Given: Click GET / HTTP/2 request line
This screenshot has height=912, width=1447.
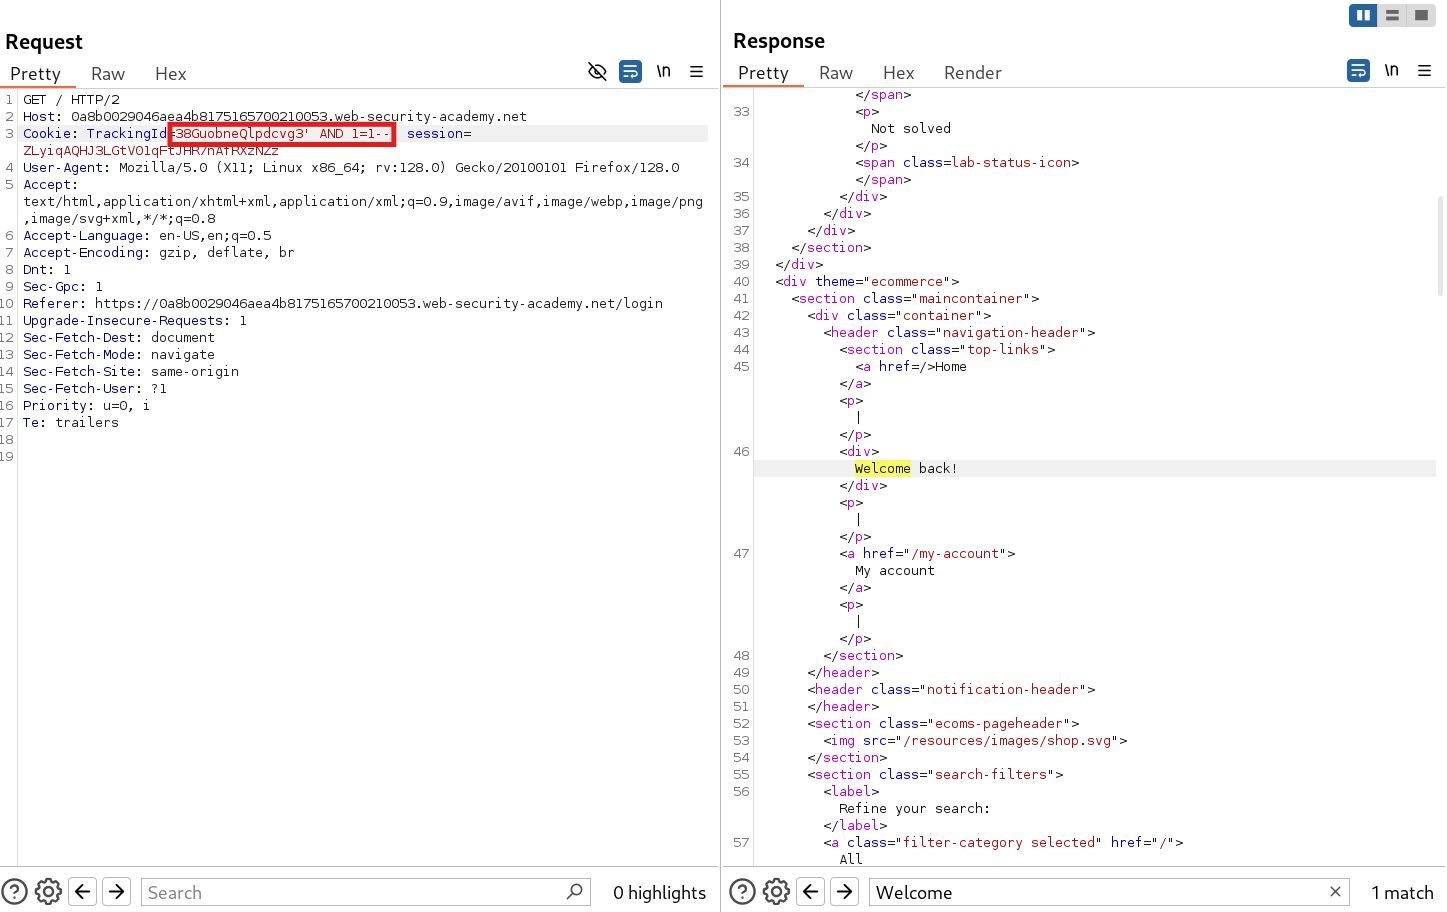Looking at the screenshot, I should click(x=71, y=99).
